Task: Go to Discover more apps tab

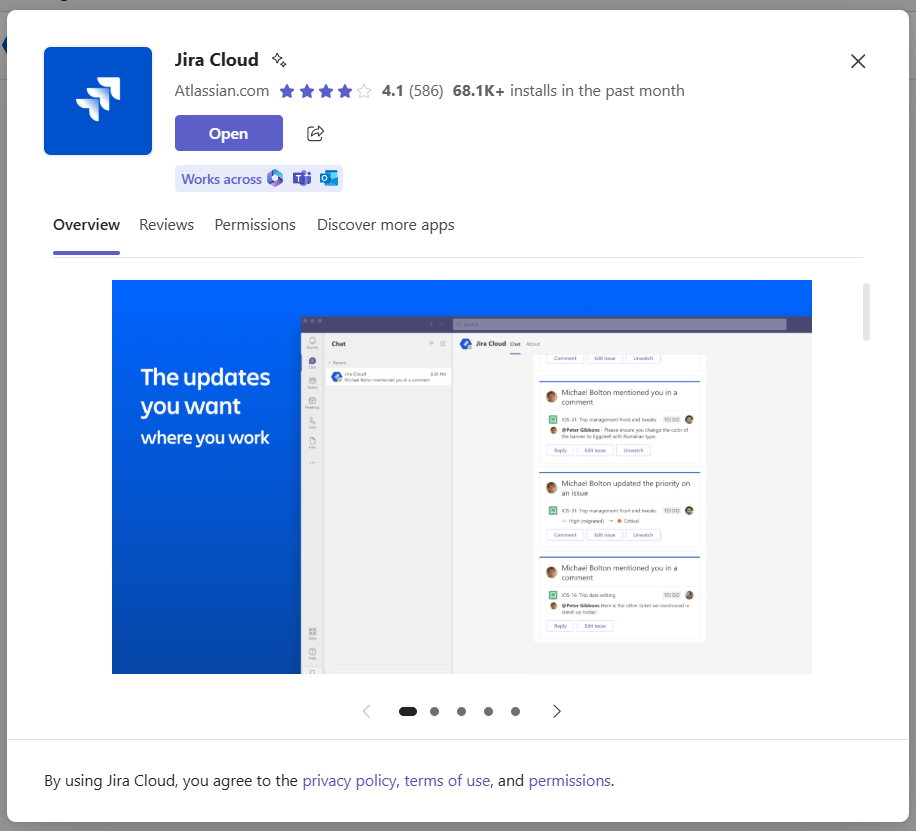Action: [x=386, y=225]
